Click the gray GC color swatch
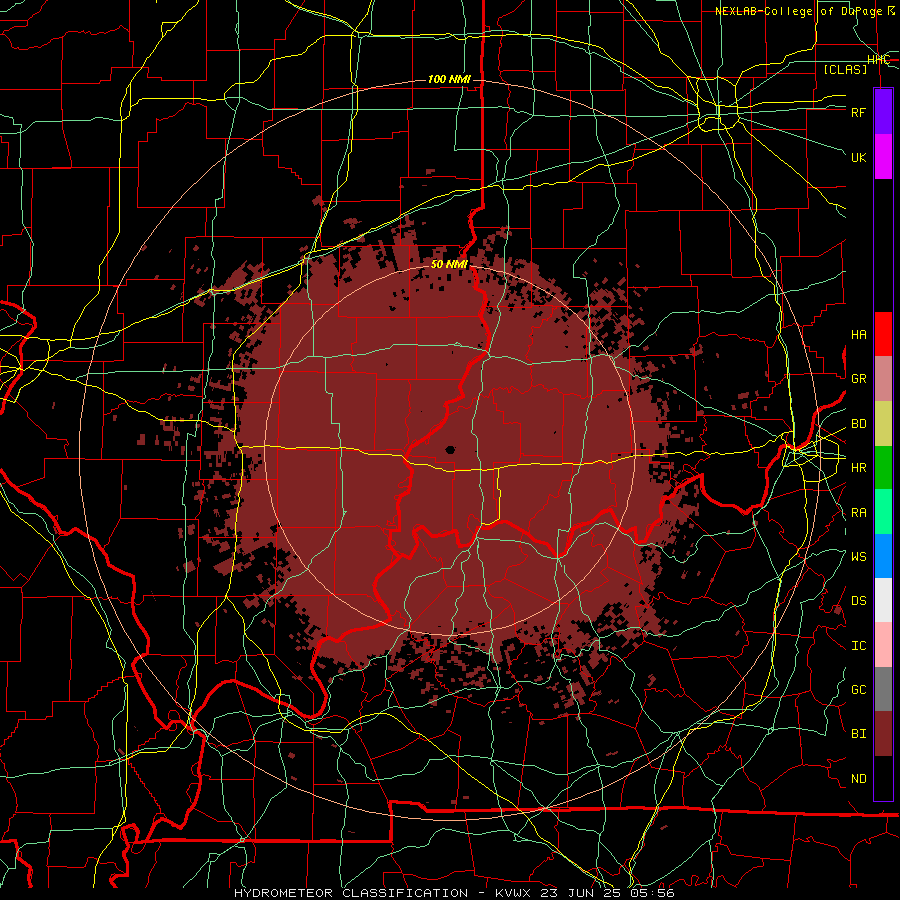 coord(883,689)
